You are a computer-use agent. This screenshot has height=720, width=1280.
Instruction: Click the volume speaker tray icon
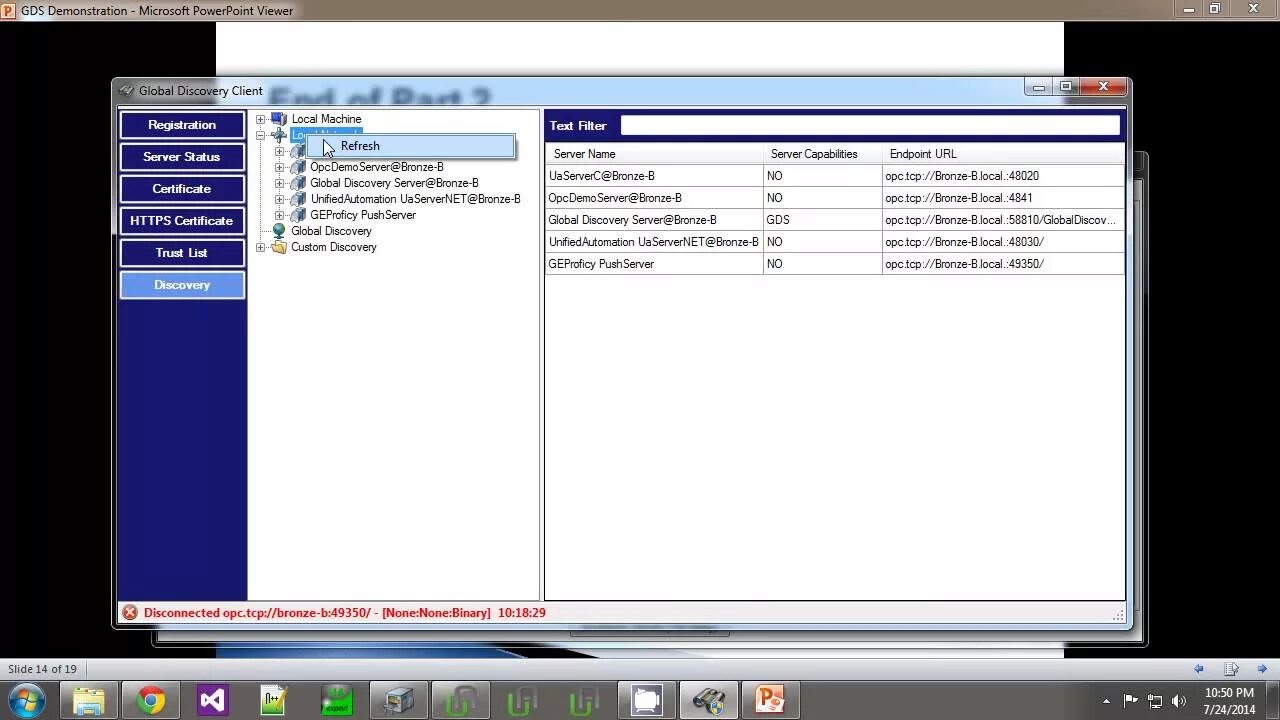click(1179, 701)
